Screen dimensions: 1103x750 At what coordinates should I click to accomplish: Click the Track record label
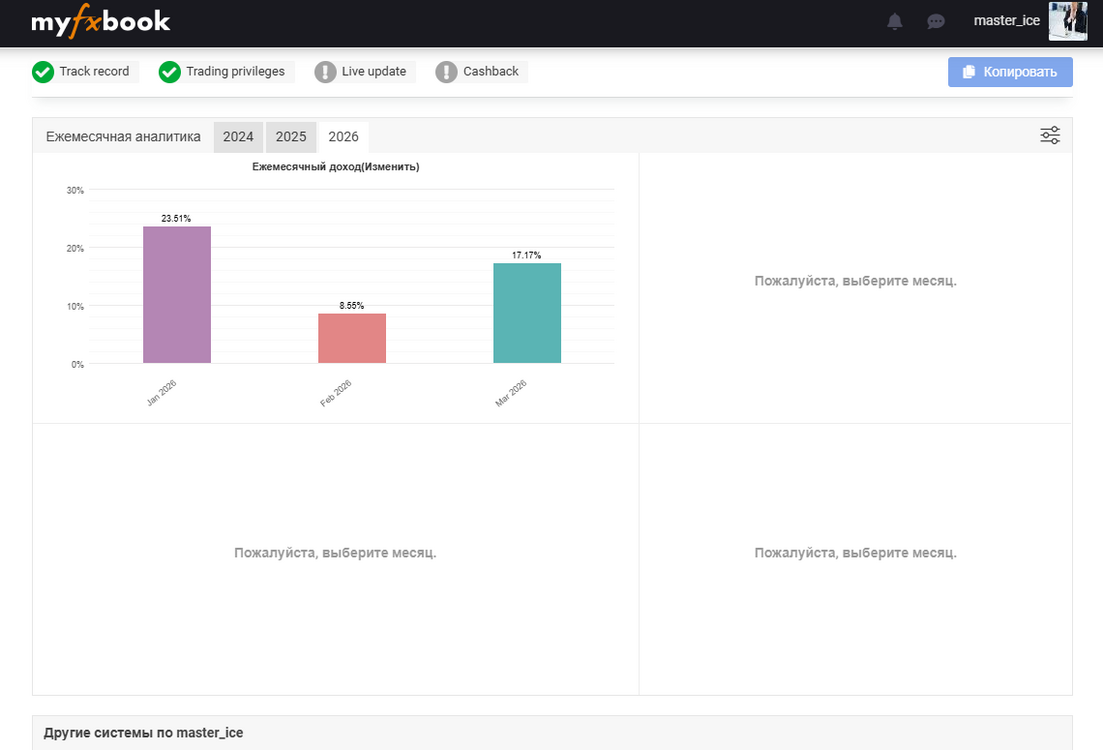click(x=94, y=71)
